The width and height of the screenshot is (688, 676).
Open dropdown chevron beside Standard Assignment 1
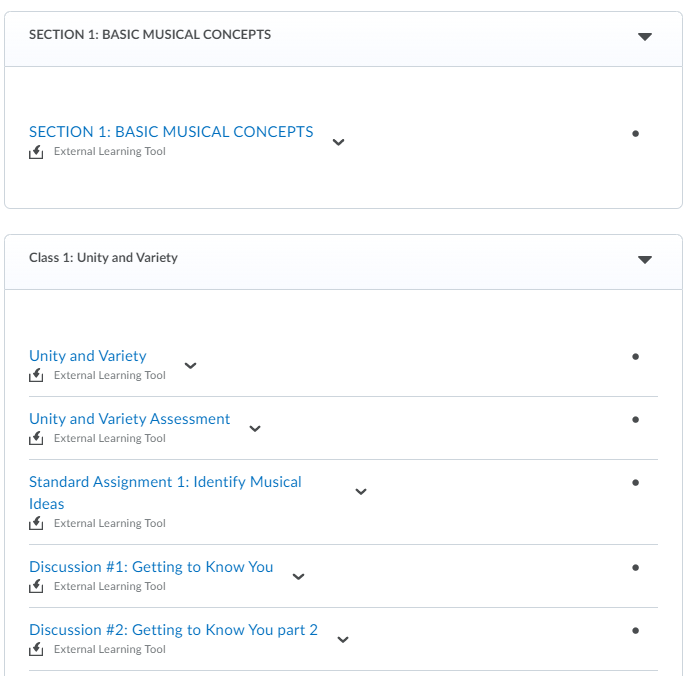tap(361, 491)
